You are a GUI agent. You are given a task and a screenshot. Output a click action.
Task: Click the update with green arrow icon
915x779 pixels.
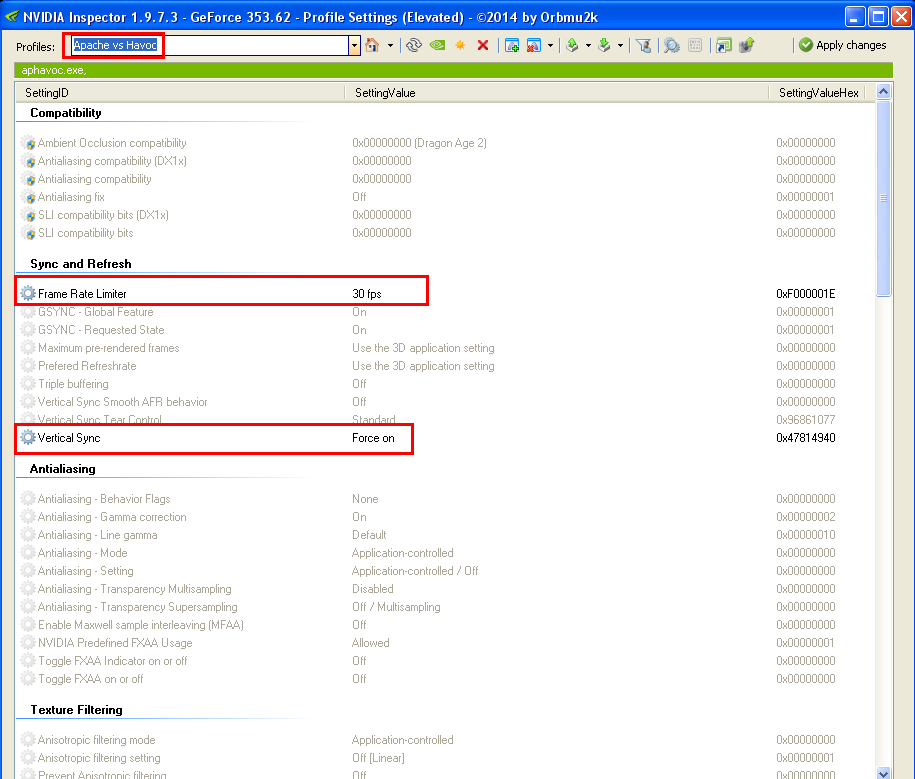[746, 45]
